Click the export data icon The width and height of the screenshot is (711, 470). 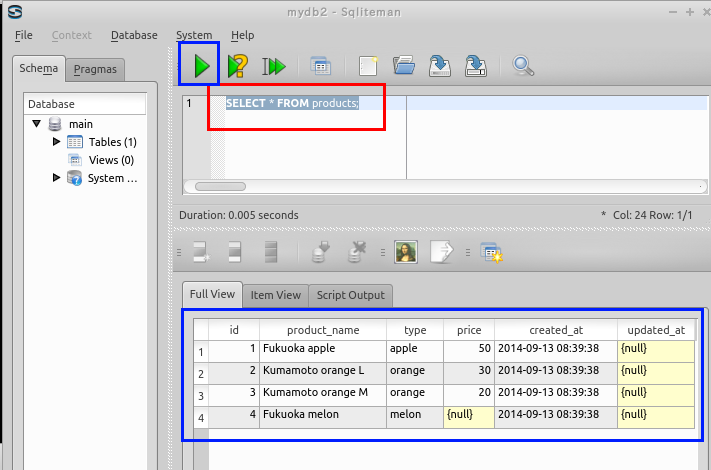point(442,252)
